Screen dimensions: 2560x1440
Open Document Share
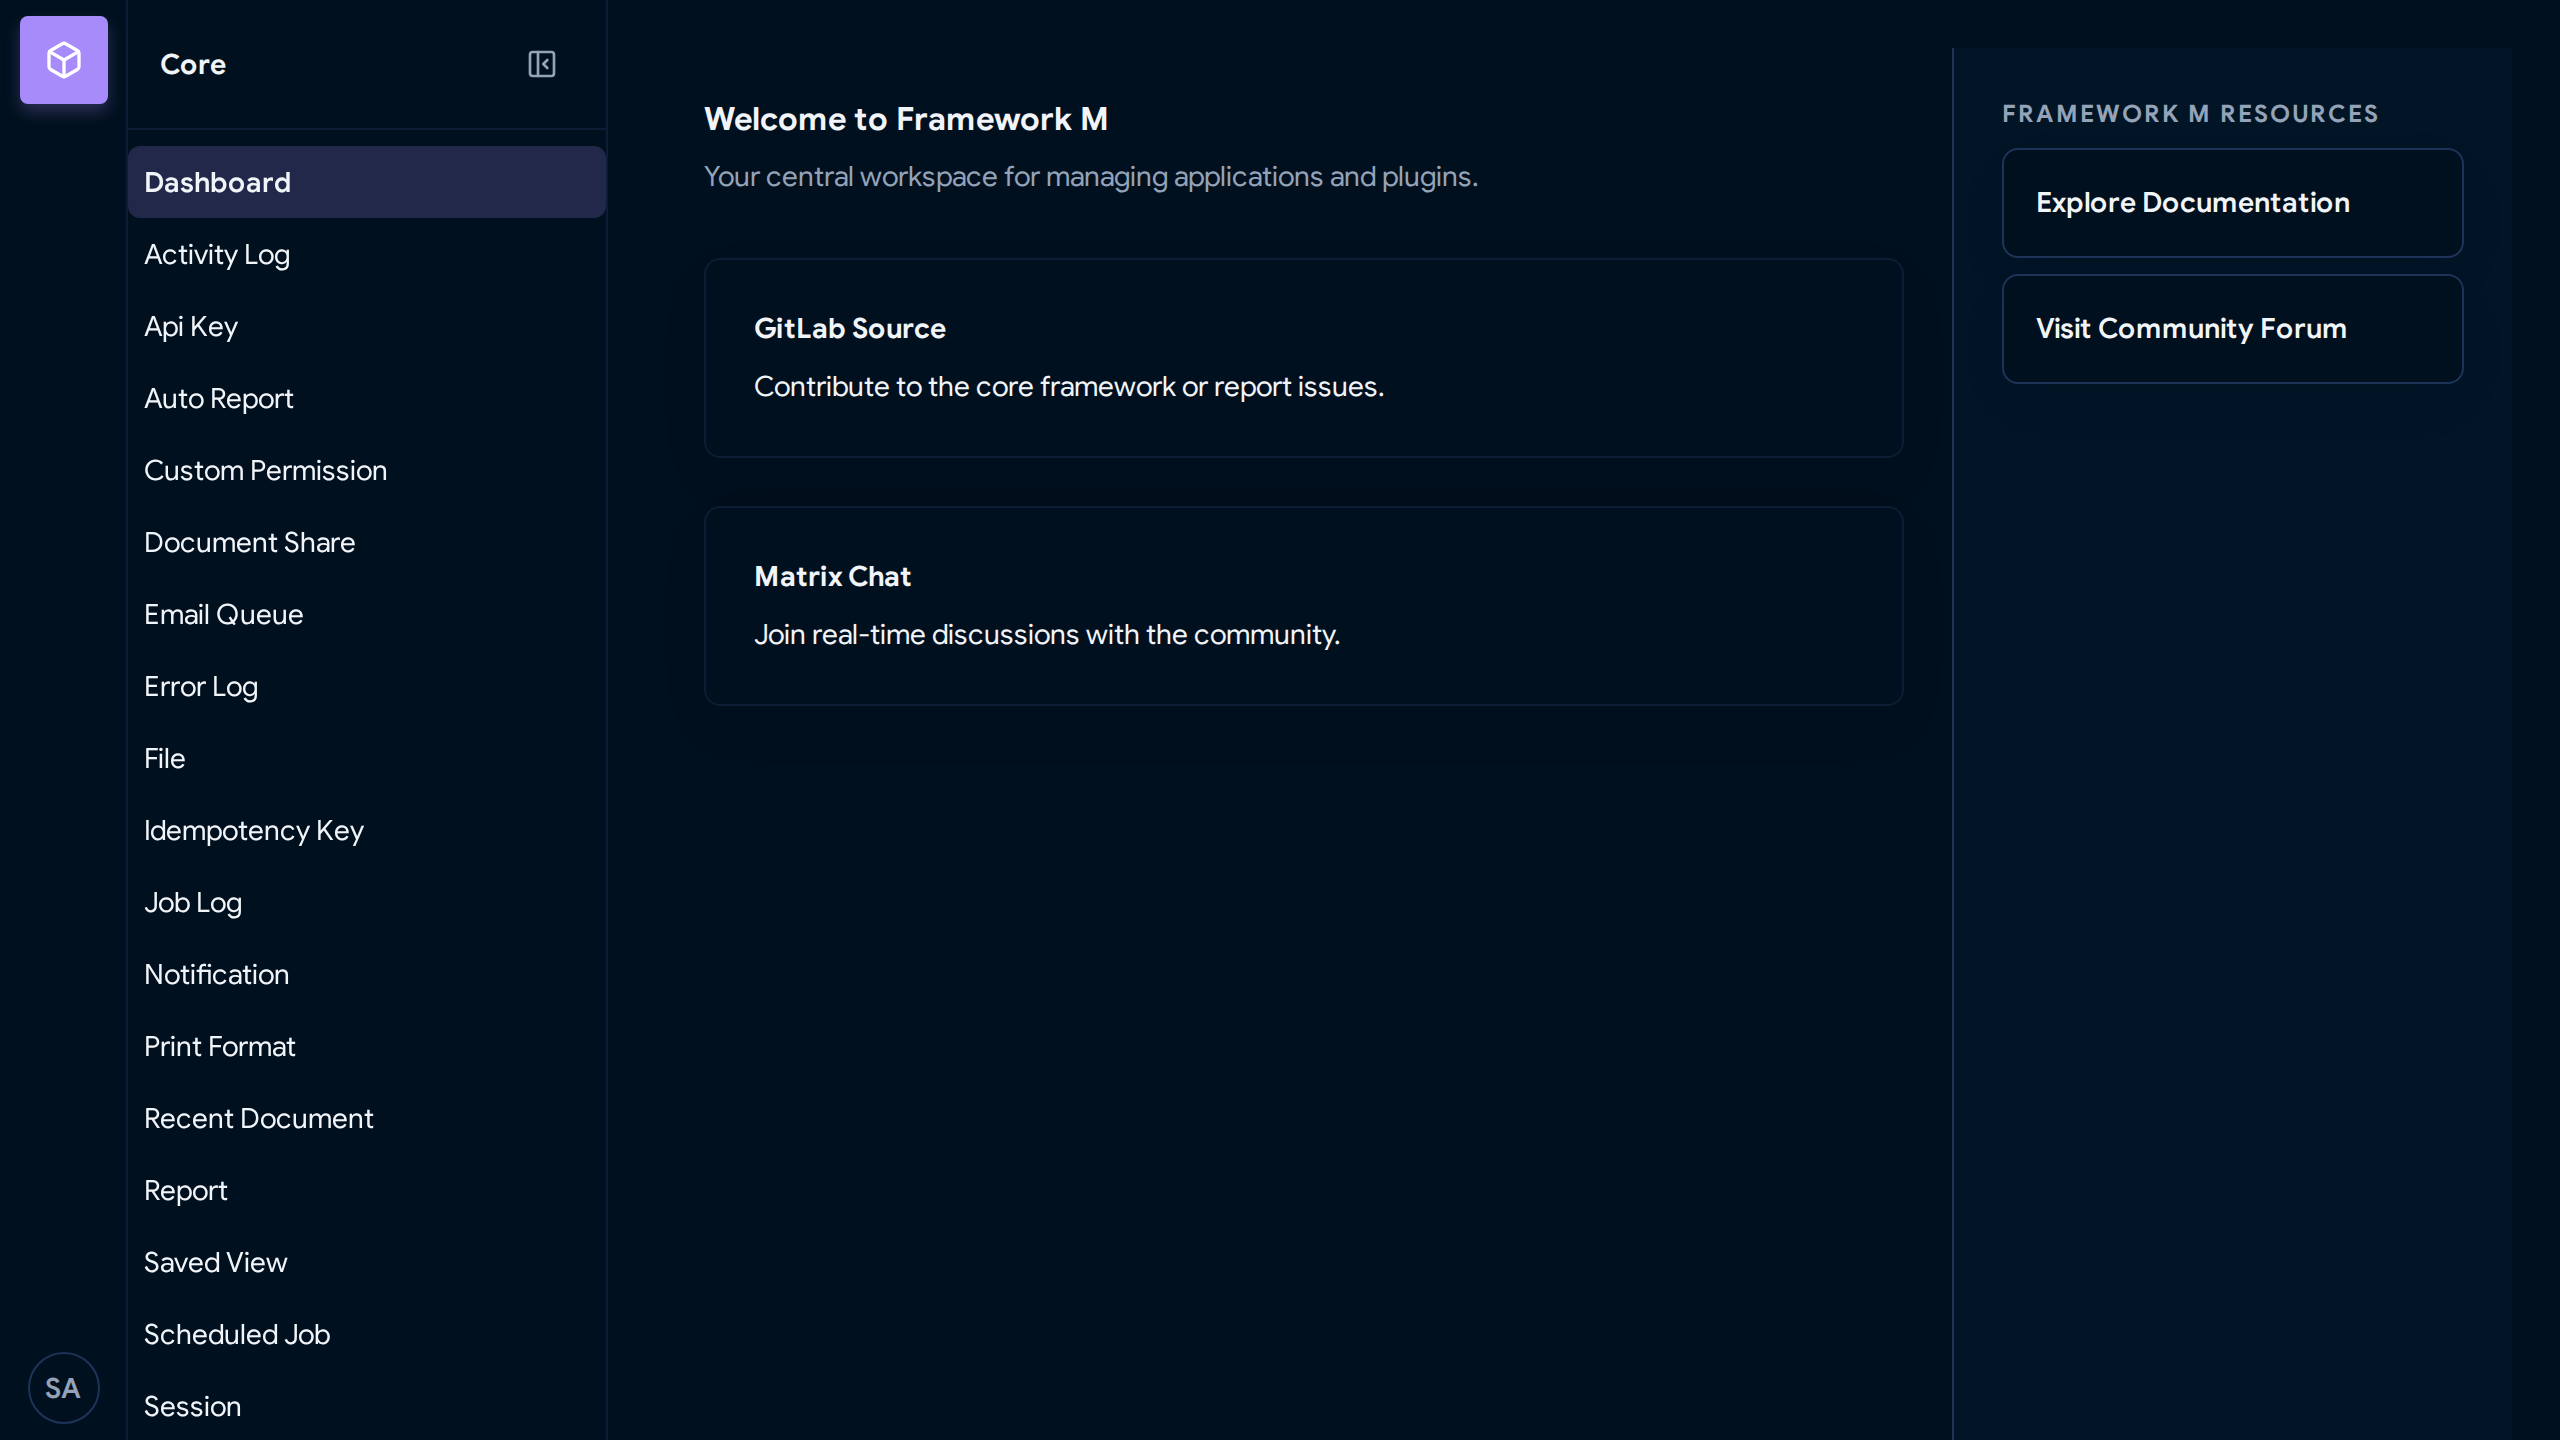click(x=367, y=542)
